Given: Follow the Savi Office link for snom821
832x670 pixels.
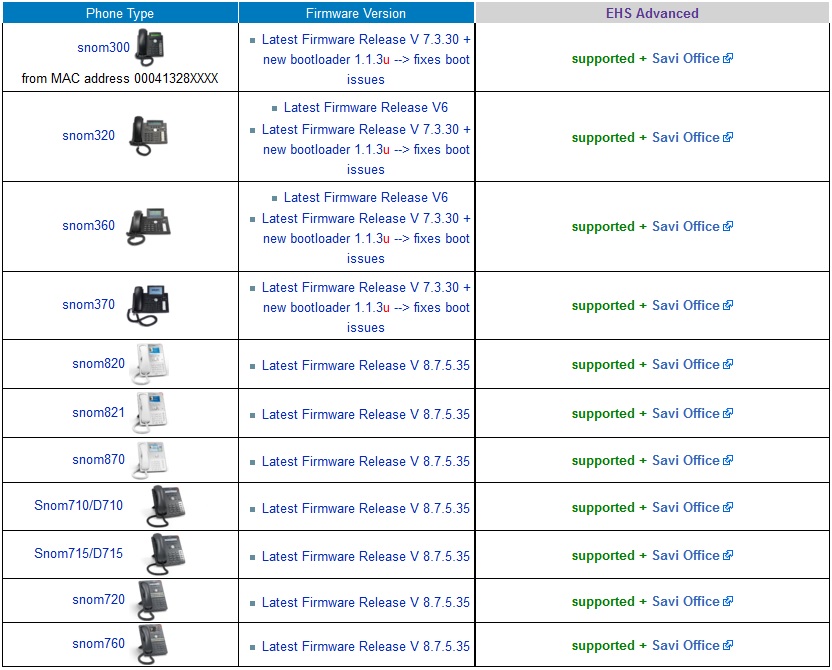Looking at the screenshot, I should click(692, 413).
